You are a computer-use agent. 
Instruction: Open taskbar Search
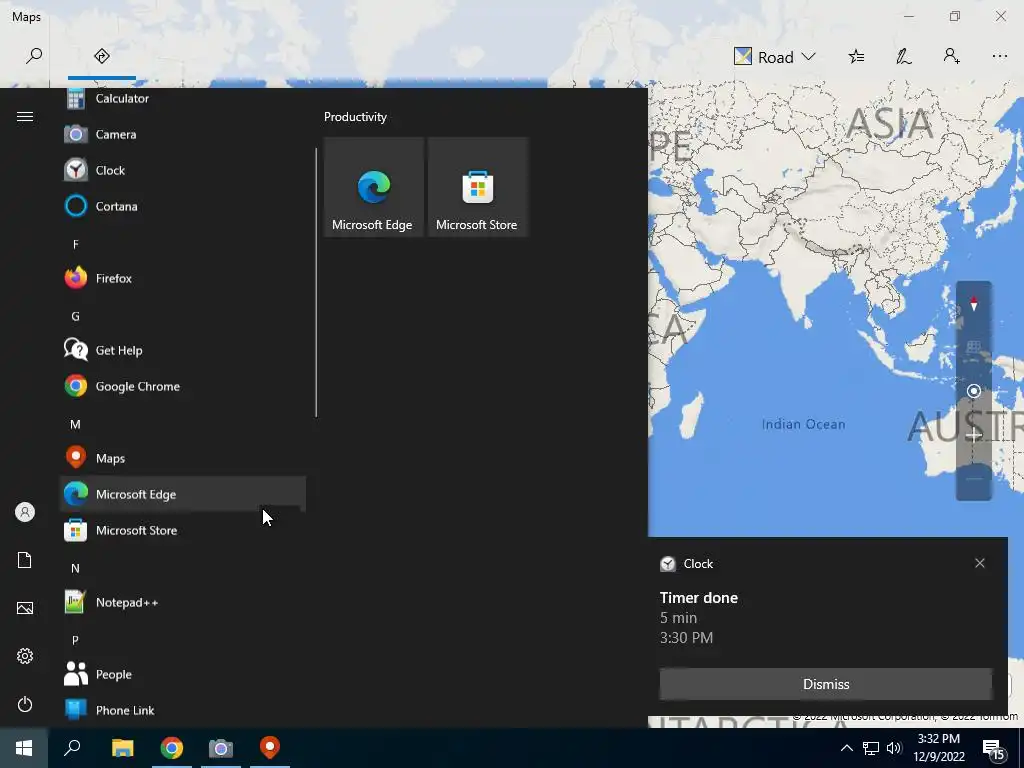(72, 748)
